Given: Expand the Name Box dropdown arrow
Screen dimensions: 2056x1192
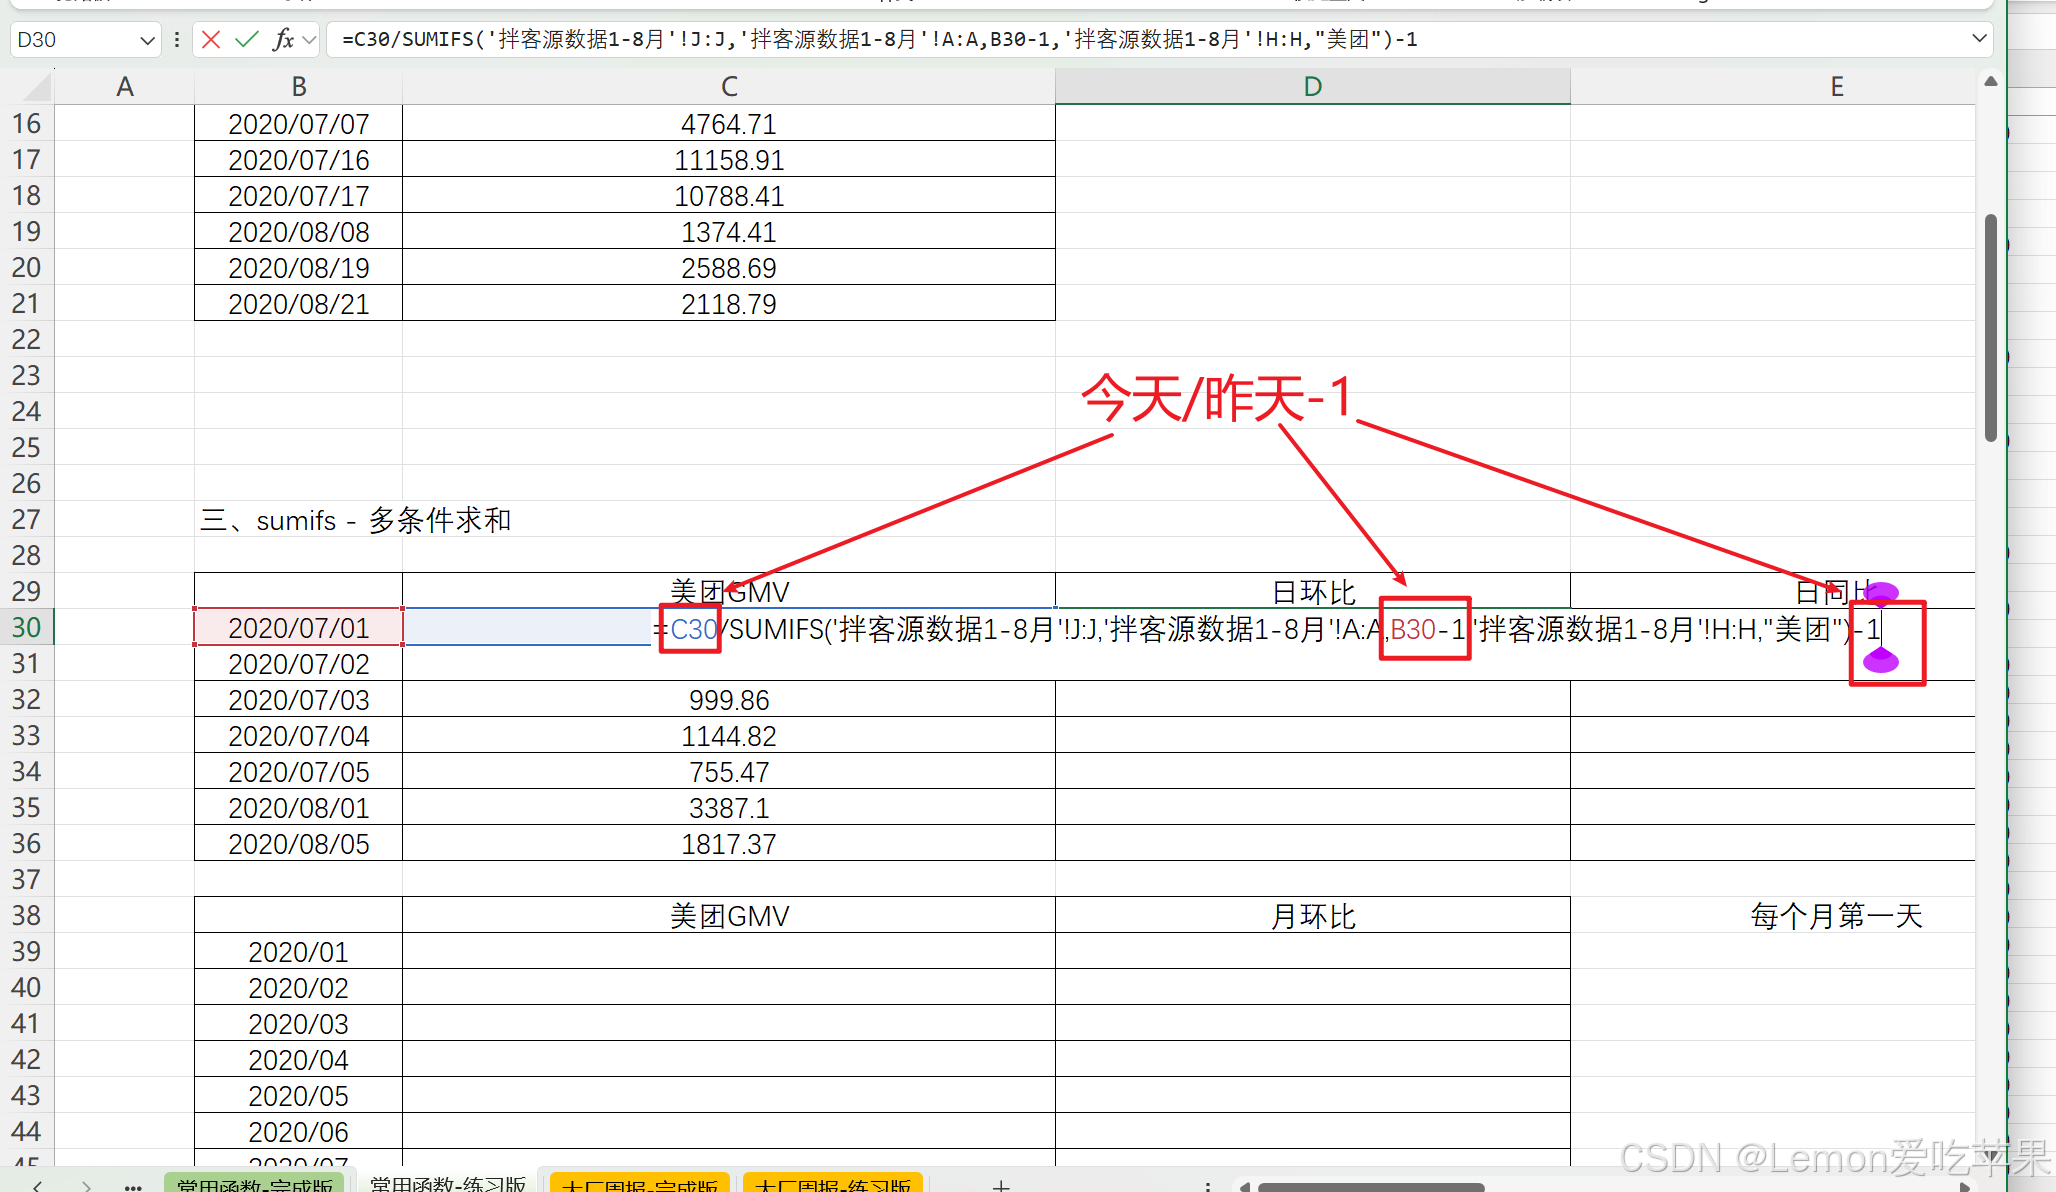Looking at the screenshot, I should point(147,41).
